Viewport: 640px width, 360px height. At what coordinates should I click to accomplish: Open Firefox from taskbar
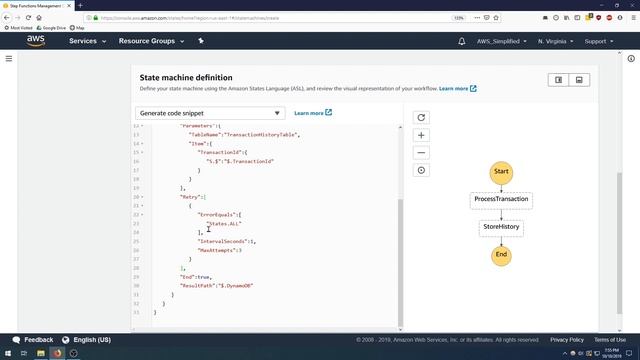pyautogui.click(x=58, y=353)
